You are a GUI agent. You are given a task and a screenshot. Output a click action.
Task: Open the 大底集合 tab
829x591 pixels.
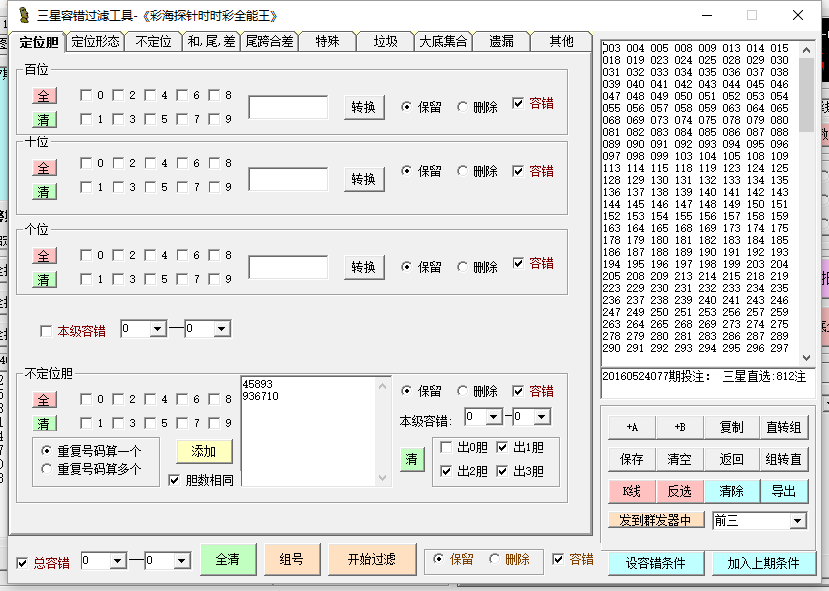[x=443, y=41]
